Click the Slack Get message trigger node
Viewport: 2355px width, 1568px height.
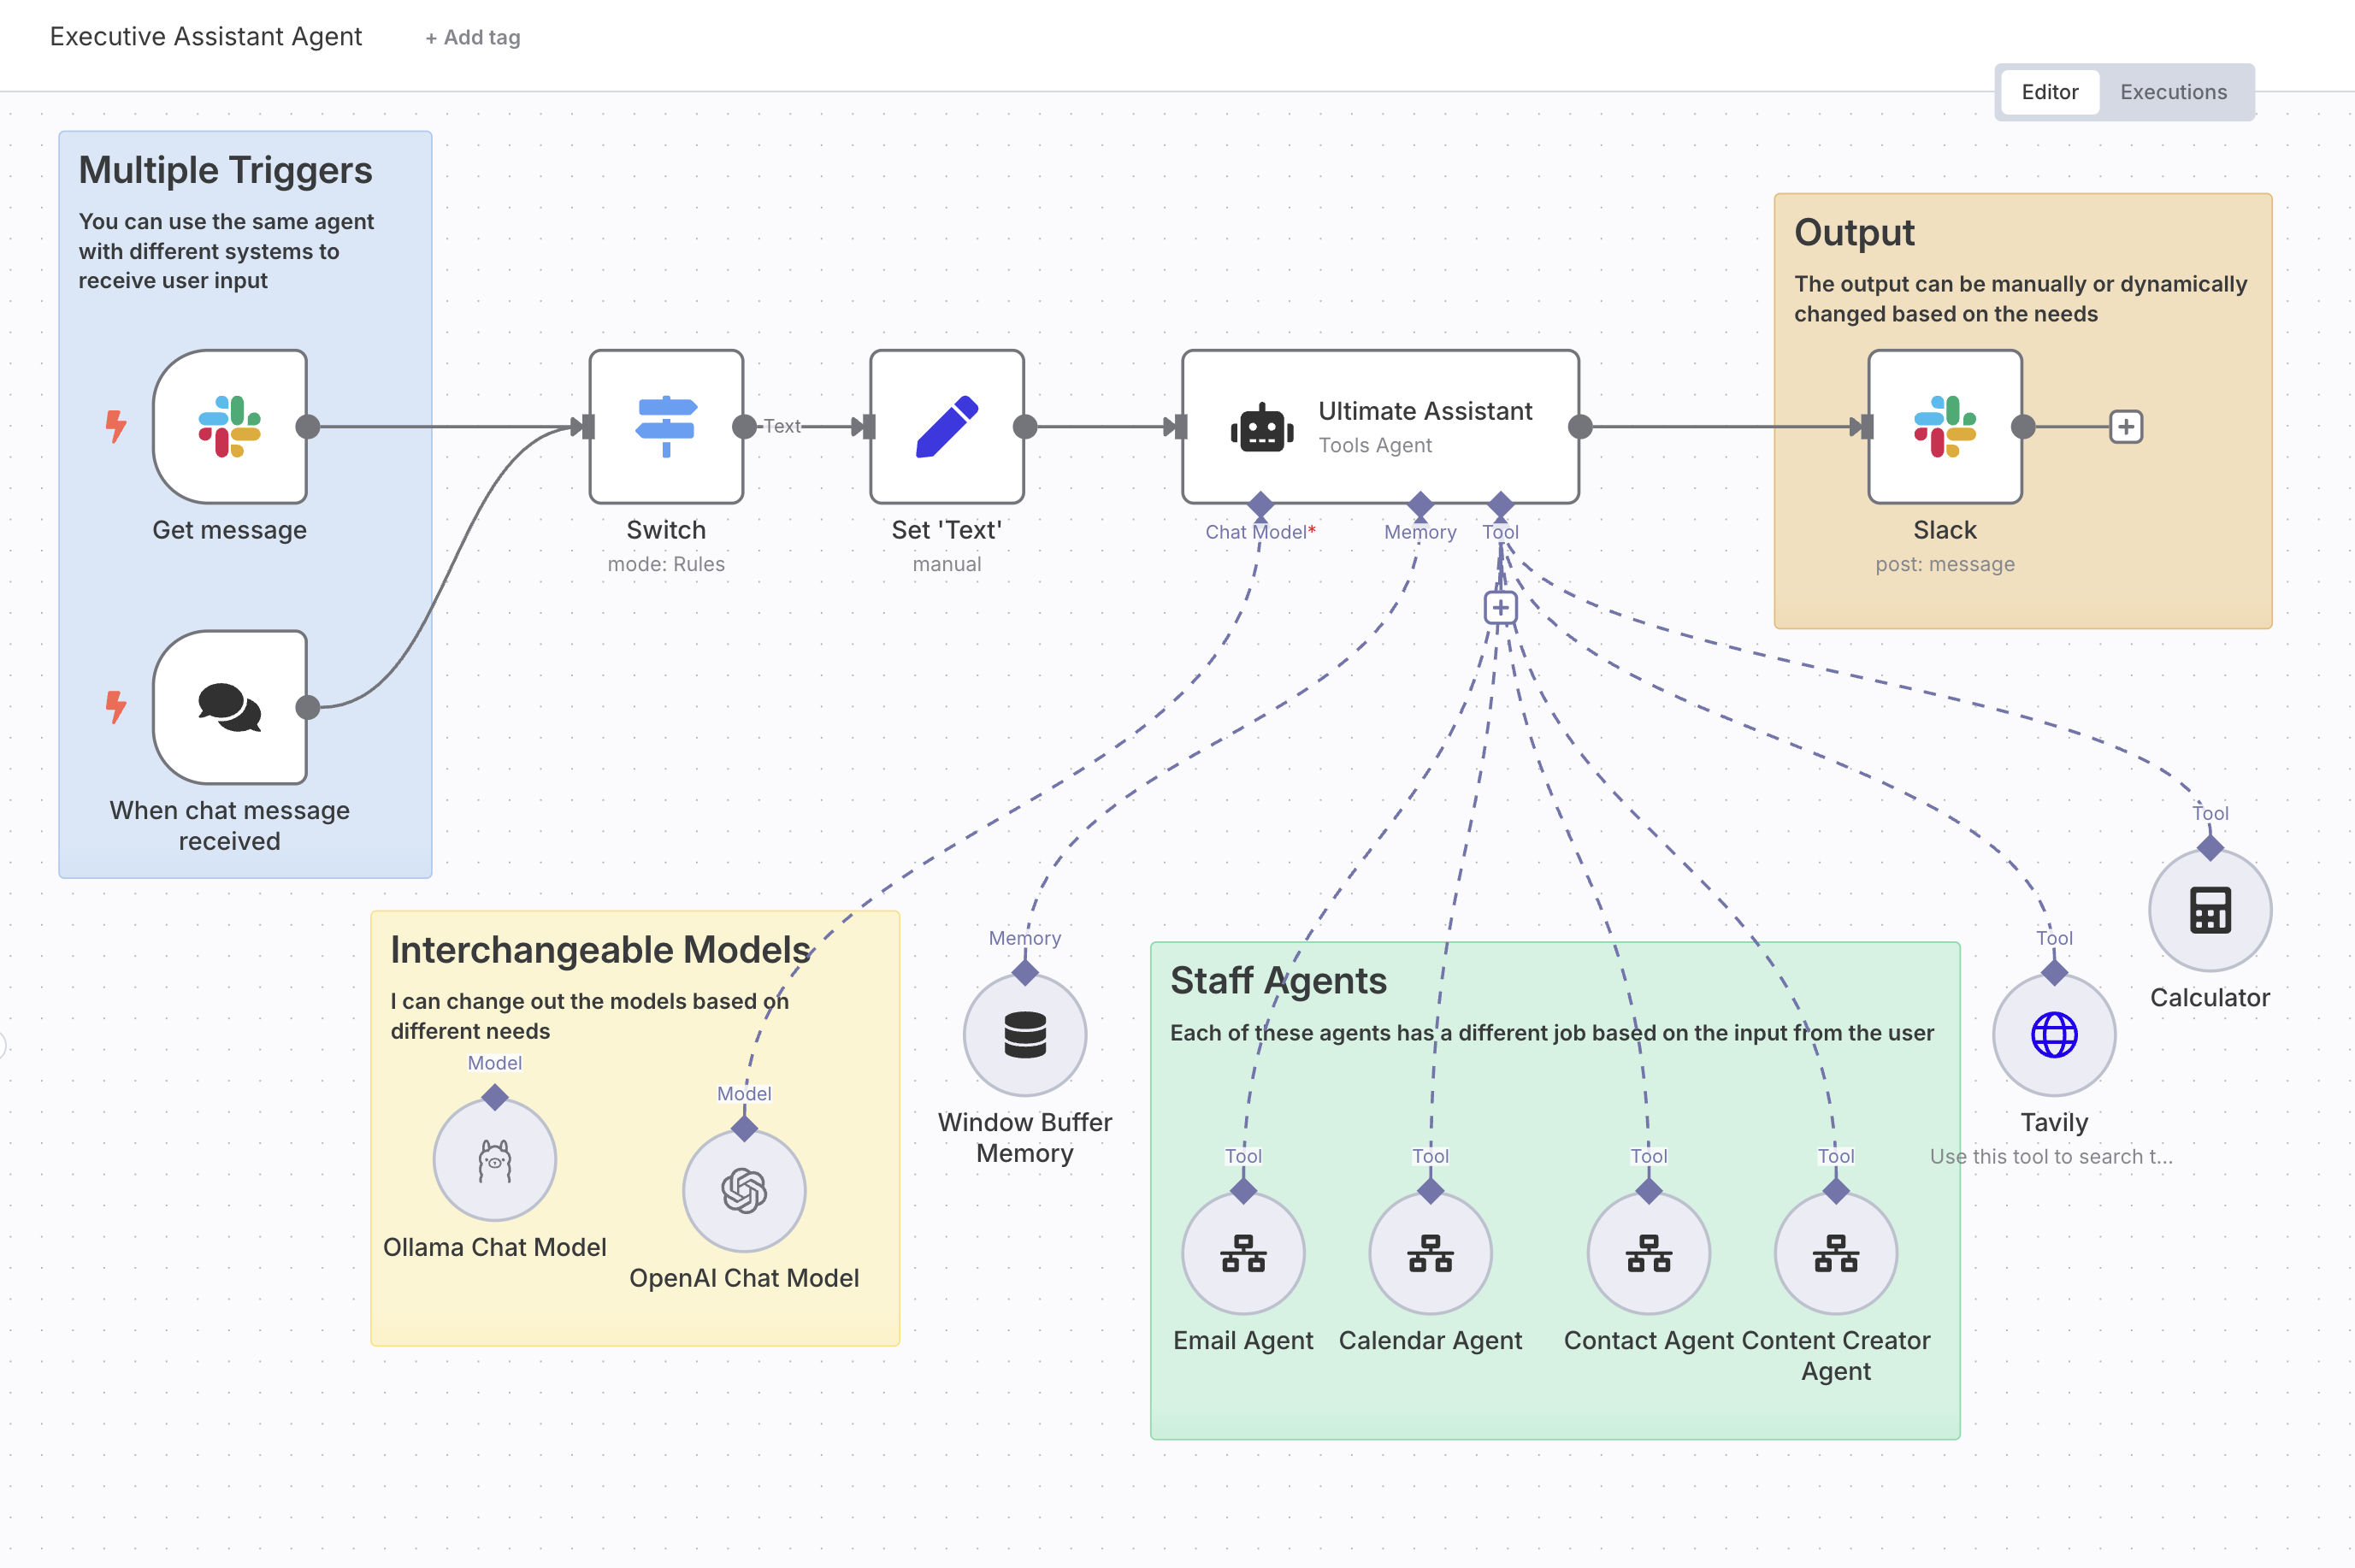pos(229,427)
